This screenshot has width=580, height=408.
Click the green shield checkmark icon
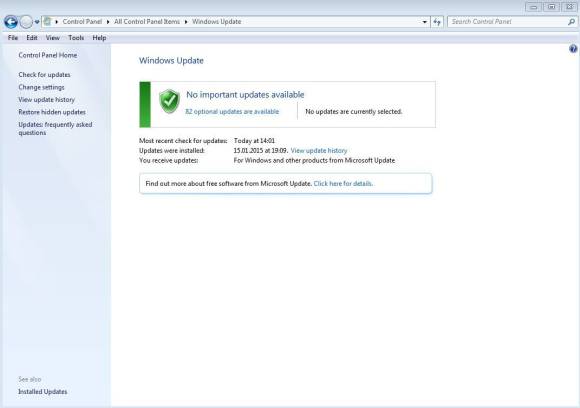pyautogui.click(x=169, y=101)
